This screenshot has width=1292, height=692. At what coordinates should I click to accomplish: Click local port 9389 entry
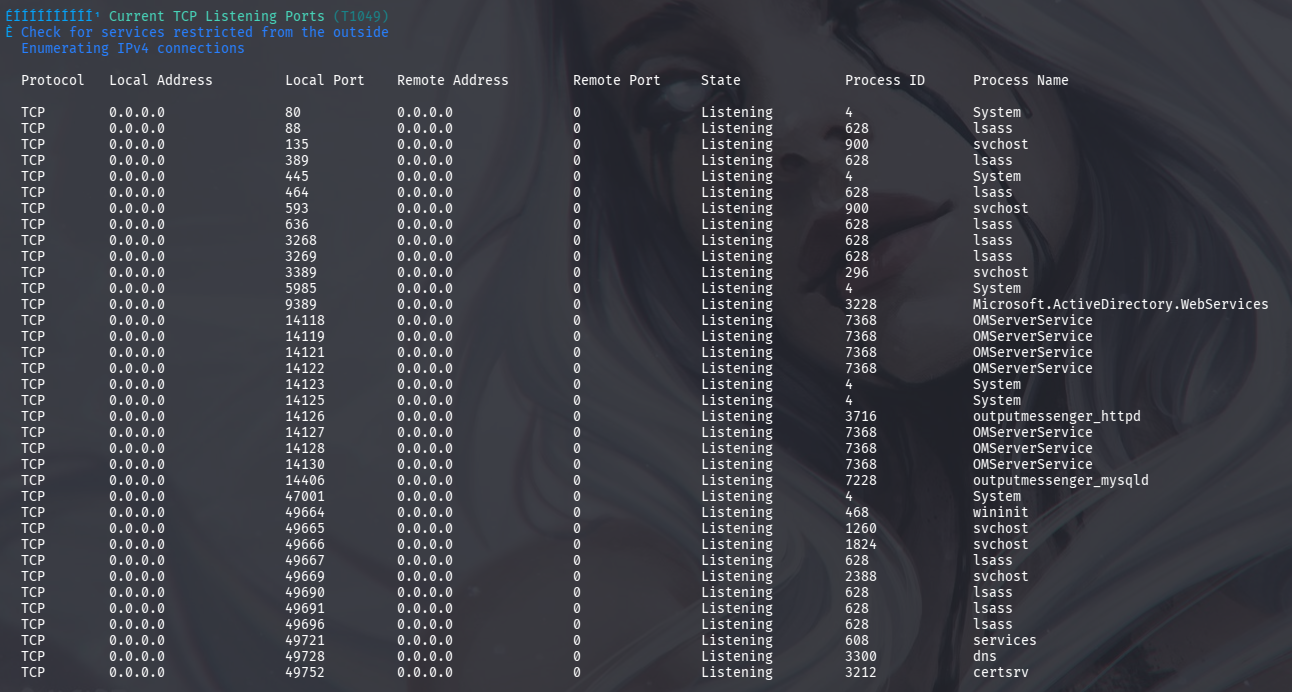(x=301, y=304)
